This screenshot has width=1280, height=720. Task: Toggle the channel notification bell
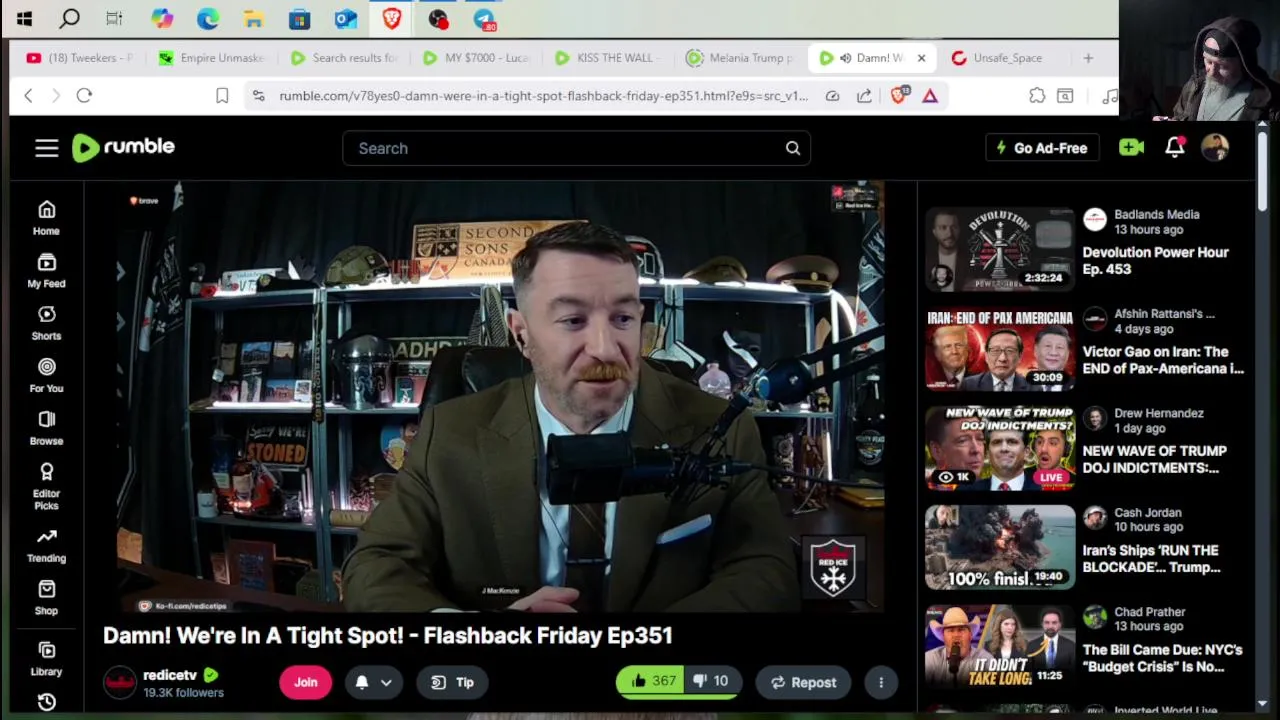coord(362,682)
